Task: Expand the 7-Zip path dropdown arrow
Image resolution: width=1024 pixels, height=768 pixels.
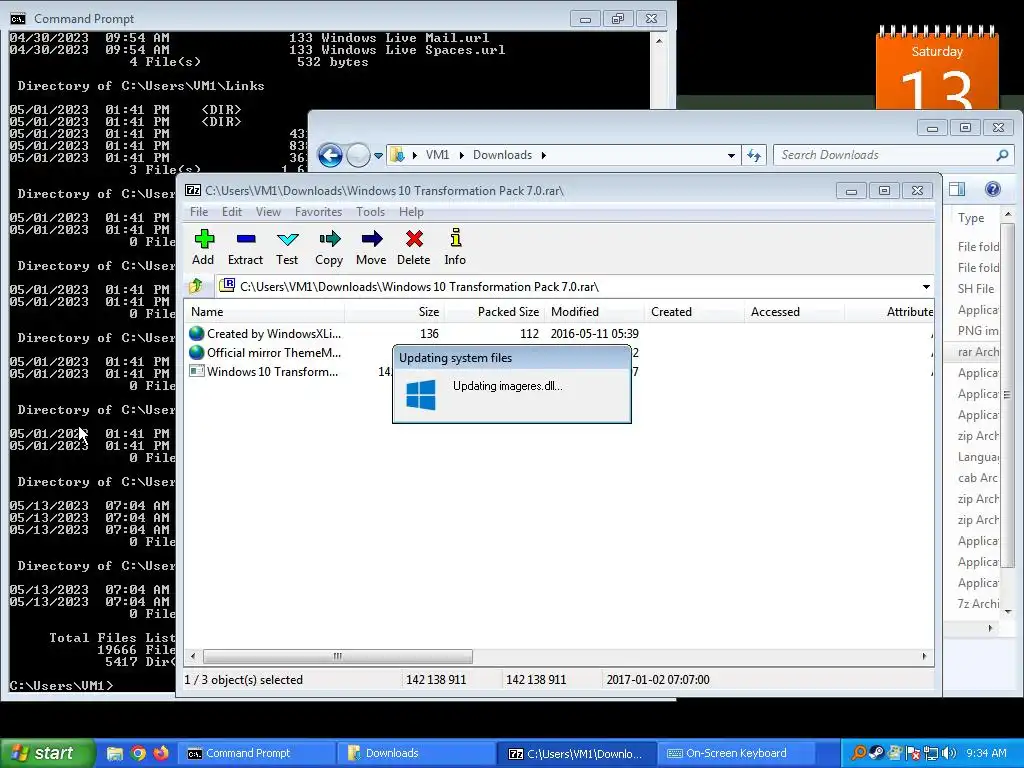Action: click(x=925, y=287)
